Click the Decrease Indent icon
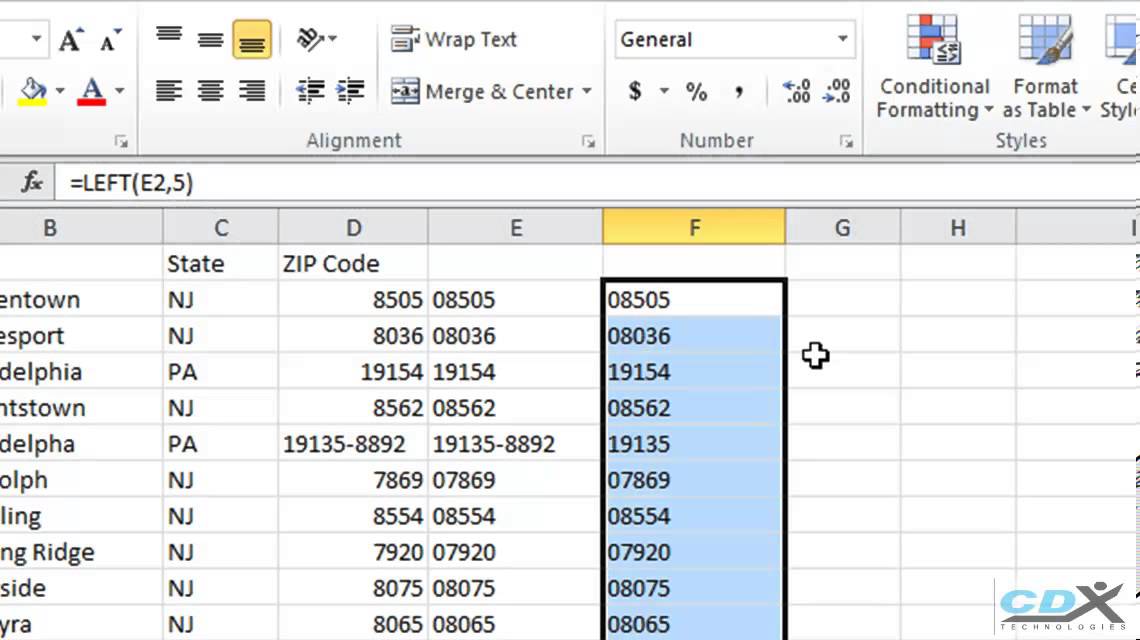 [x=310, y=92]
